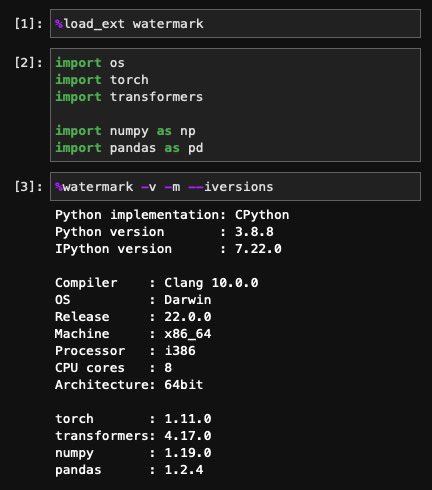Click the Architecture value 64bit
Viewport: 432px width, 490px height.
click(x=184, y=385)
